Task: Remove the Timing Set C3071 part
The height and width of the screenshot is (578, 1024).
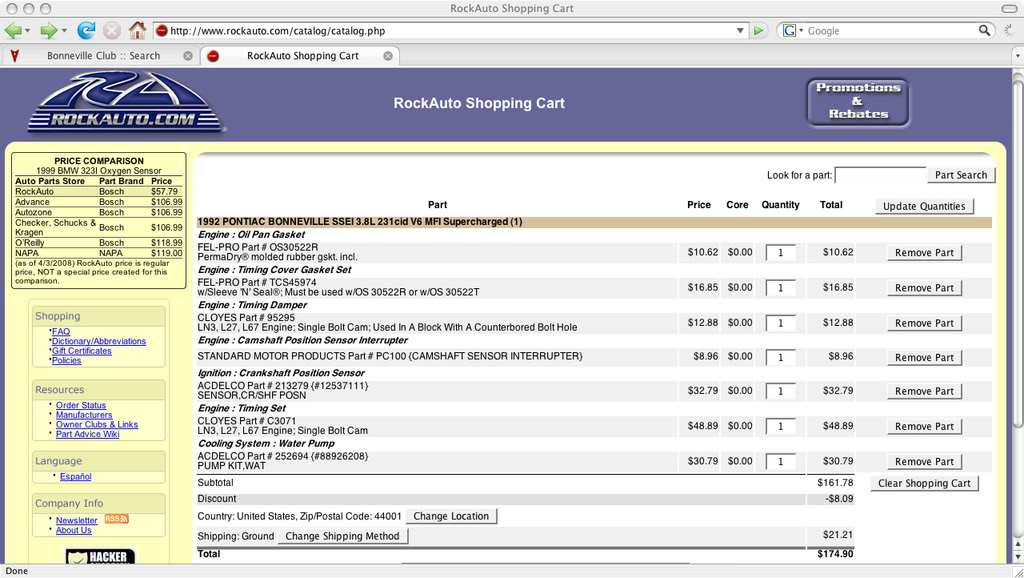Action: 924,426
